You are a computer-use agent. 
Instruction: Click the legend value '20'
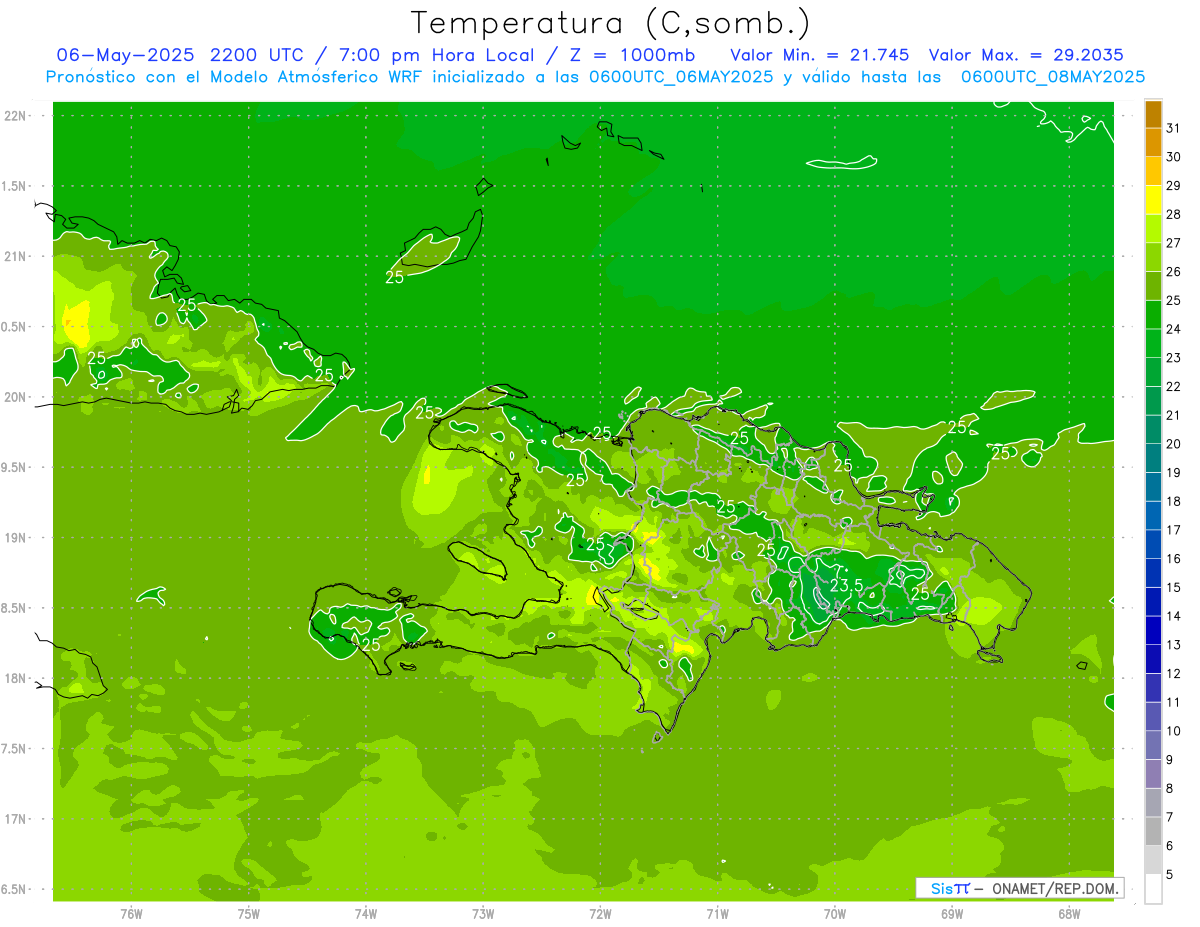click(x=1174, y=444)
